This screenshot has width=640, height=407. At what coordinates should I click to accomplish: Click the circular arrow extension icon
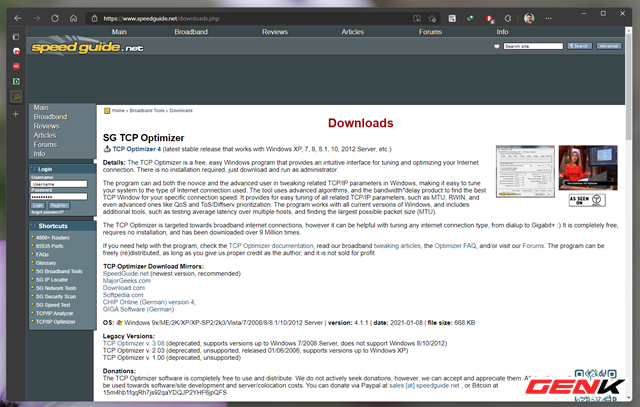(508, 18)
